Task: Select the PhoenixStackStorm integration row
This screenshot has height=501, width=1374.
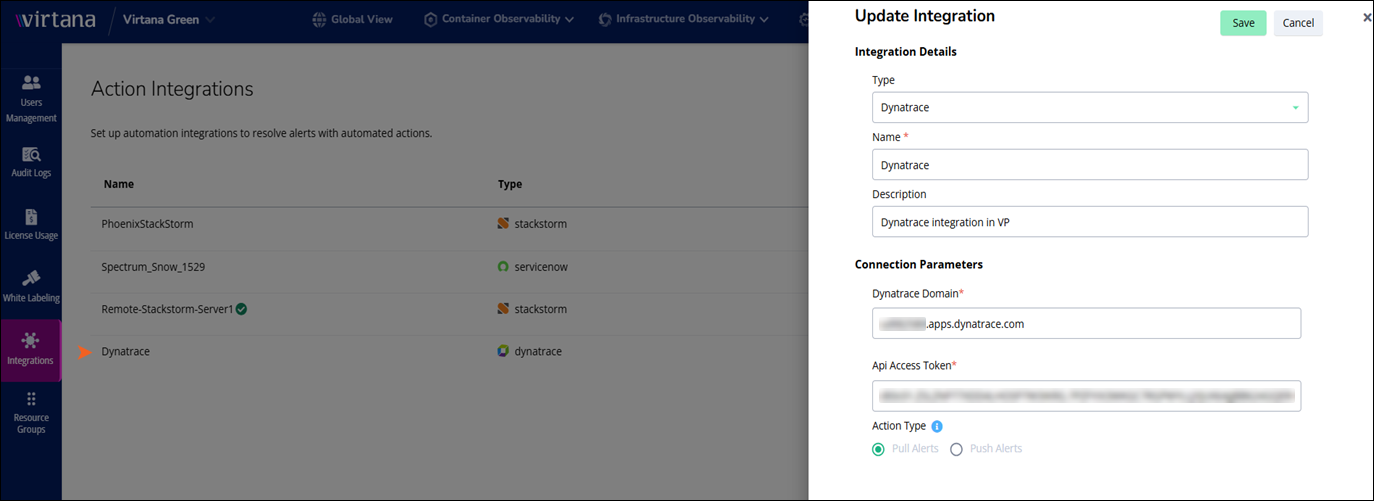Action: 448,224
